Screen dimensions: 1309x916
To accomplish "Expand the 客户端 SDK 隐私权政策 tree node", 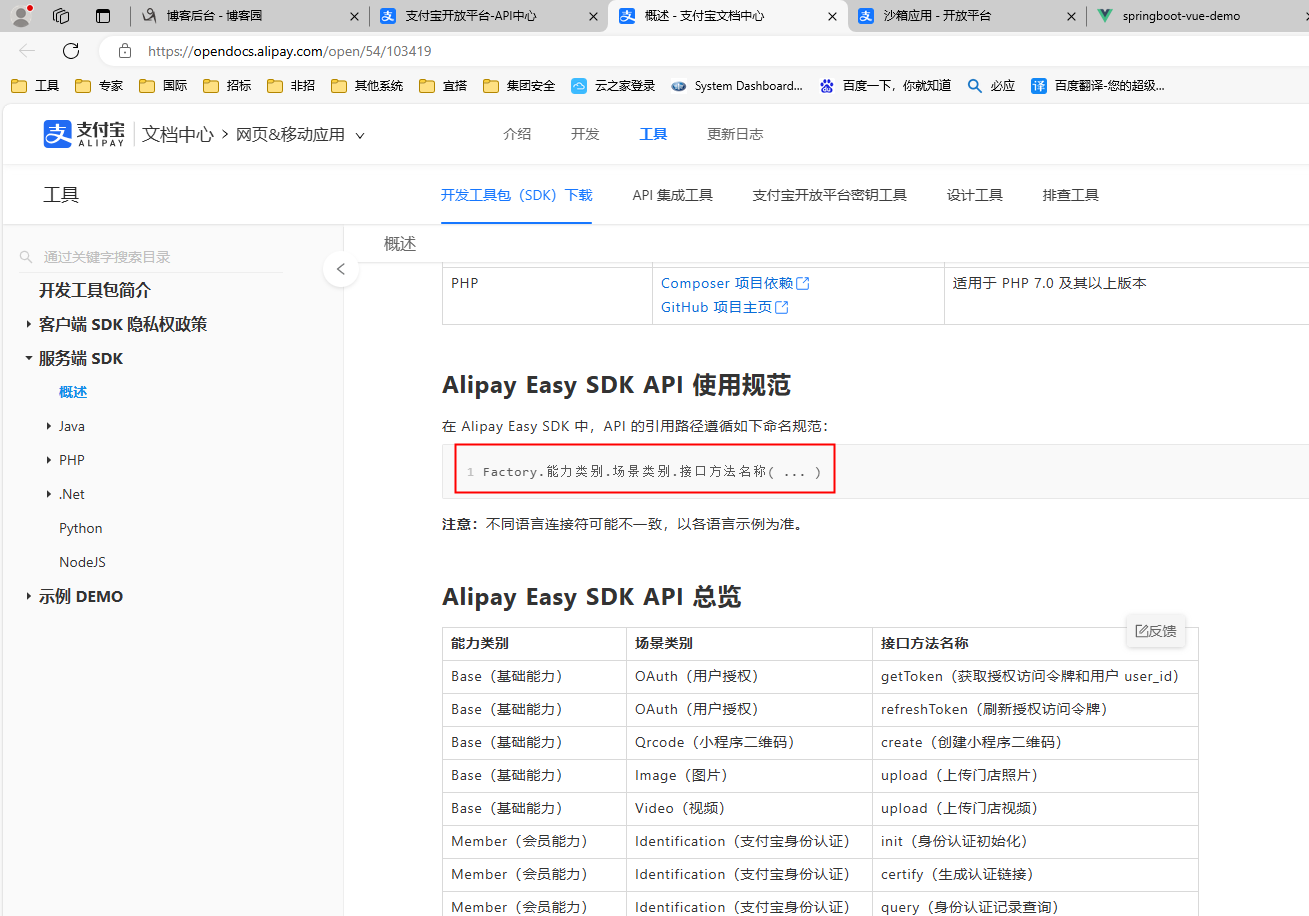I will pyautogui.click(x=28, y=324).
